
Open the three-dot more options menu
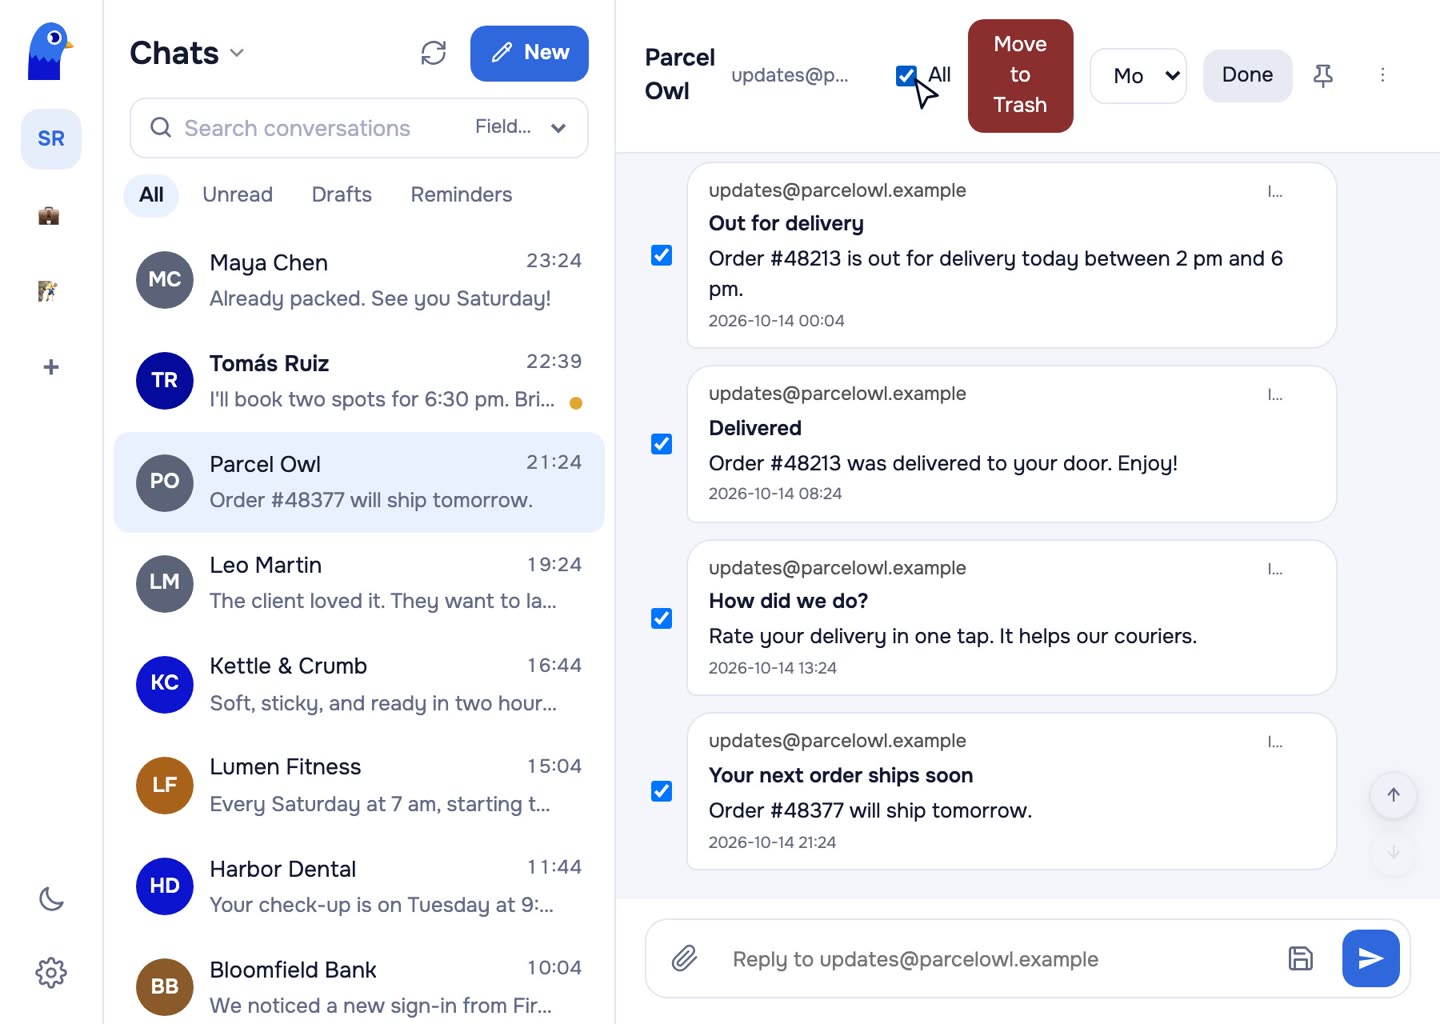[1382, 75]
